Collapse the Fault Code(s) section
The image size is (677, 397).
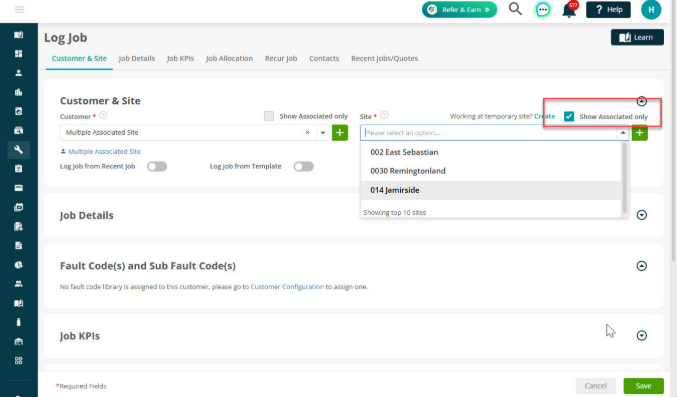click(x=642, y=266)
